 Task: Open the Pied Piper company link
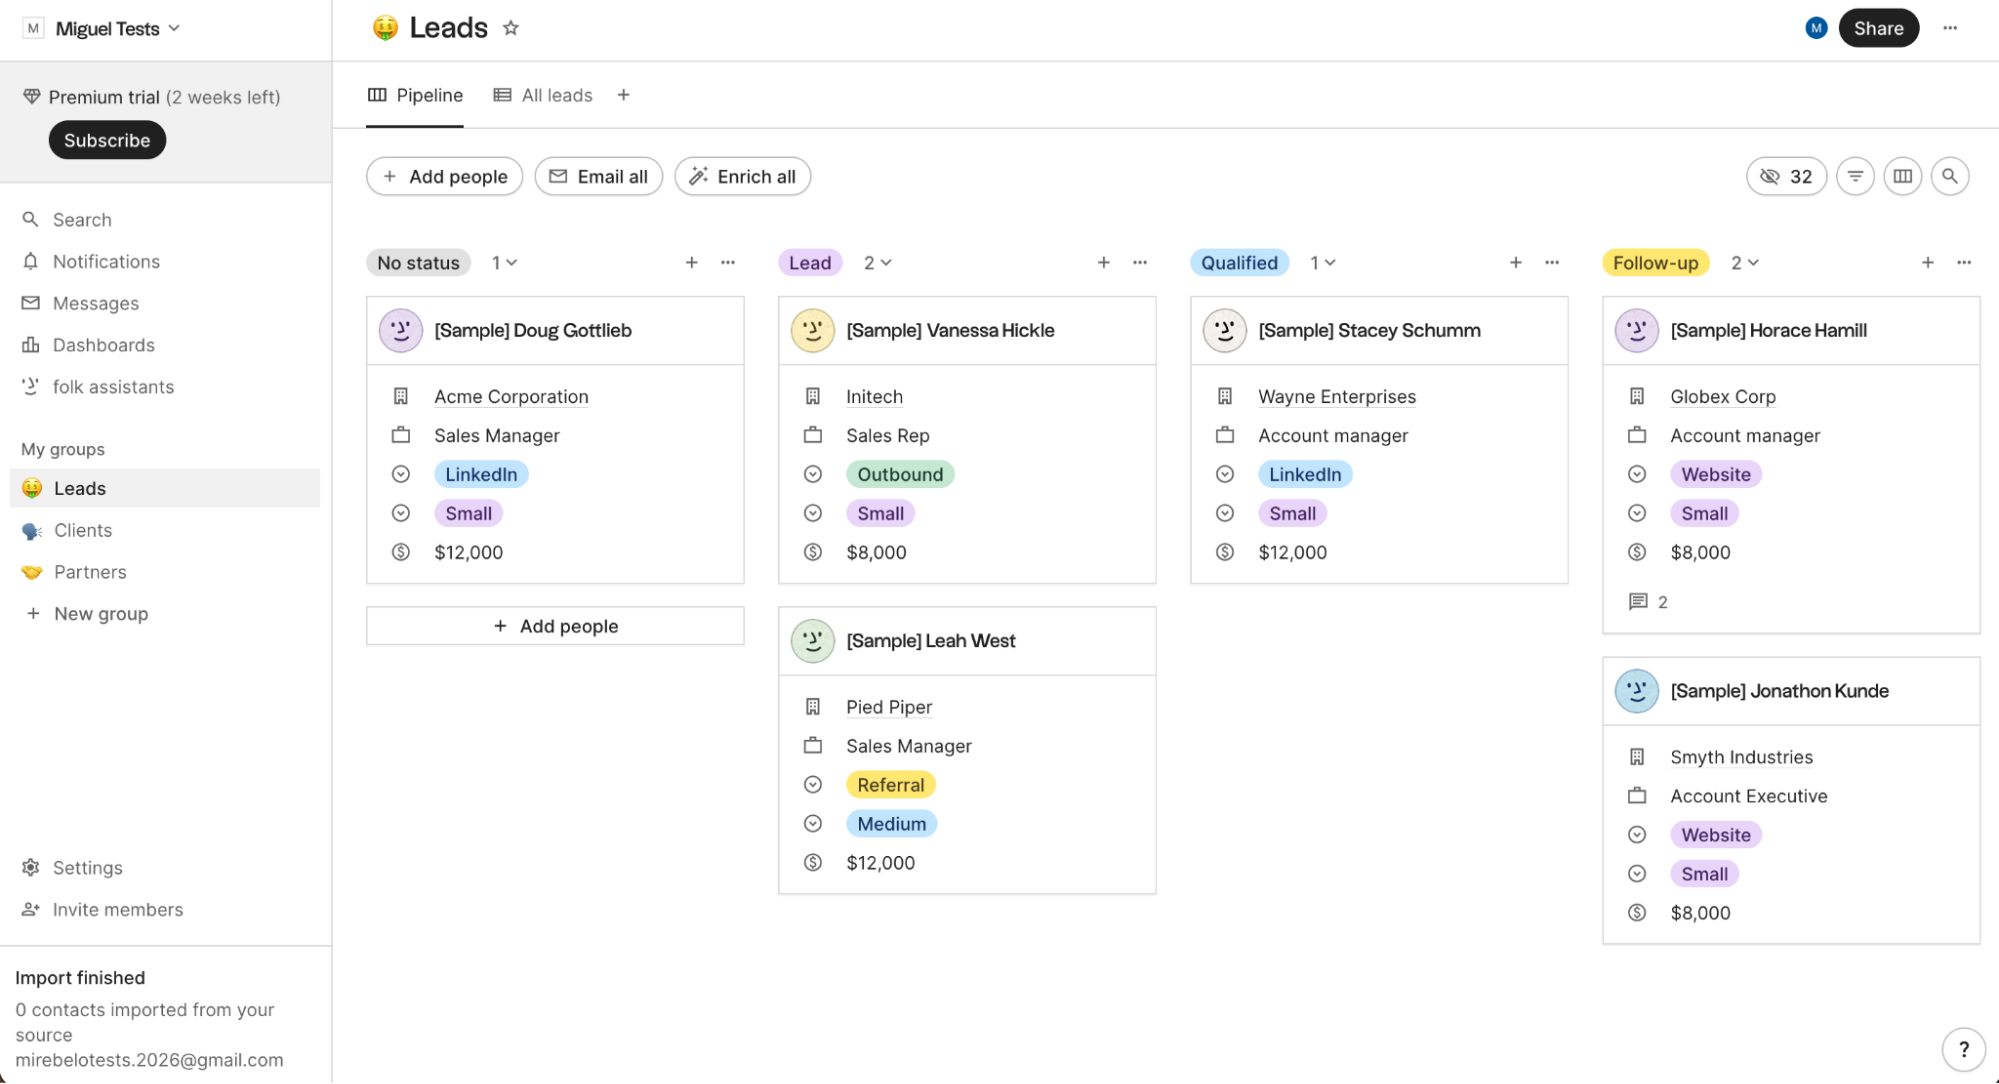pos(889,708)
